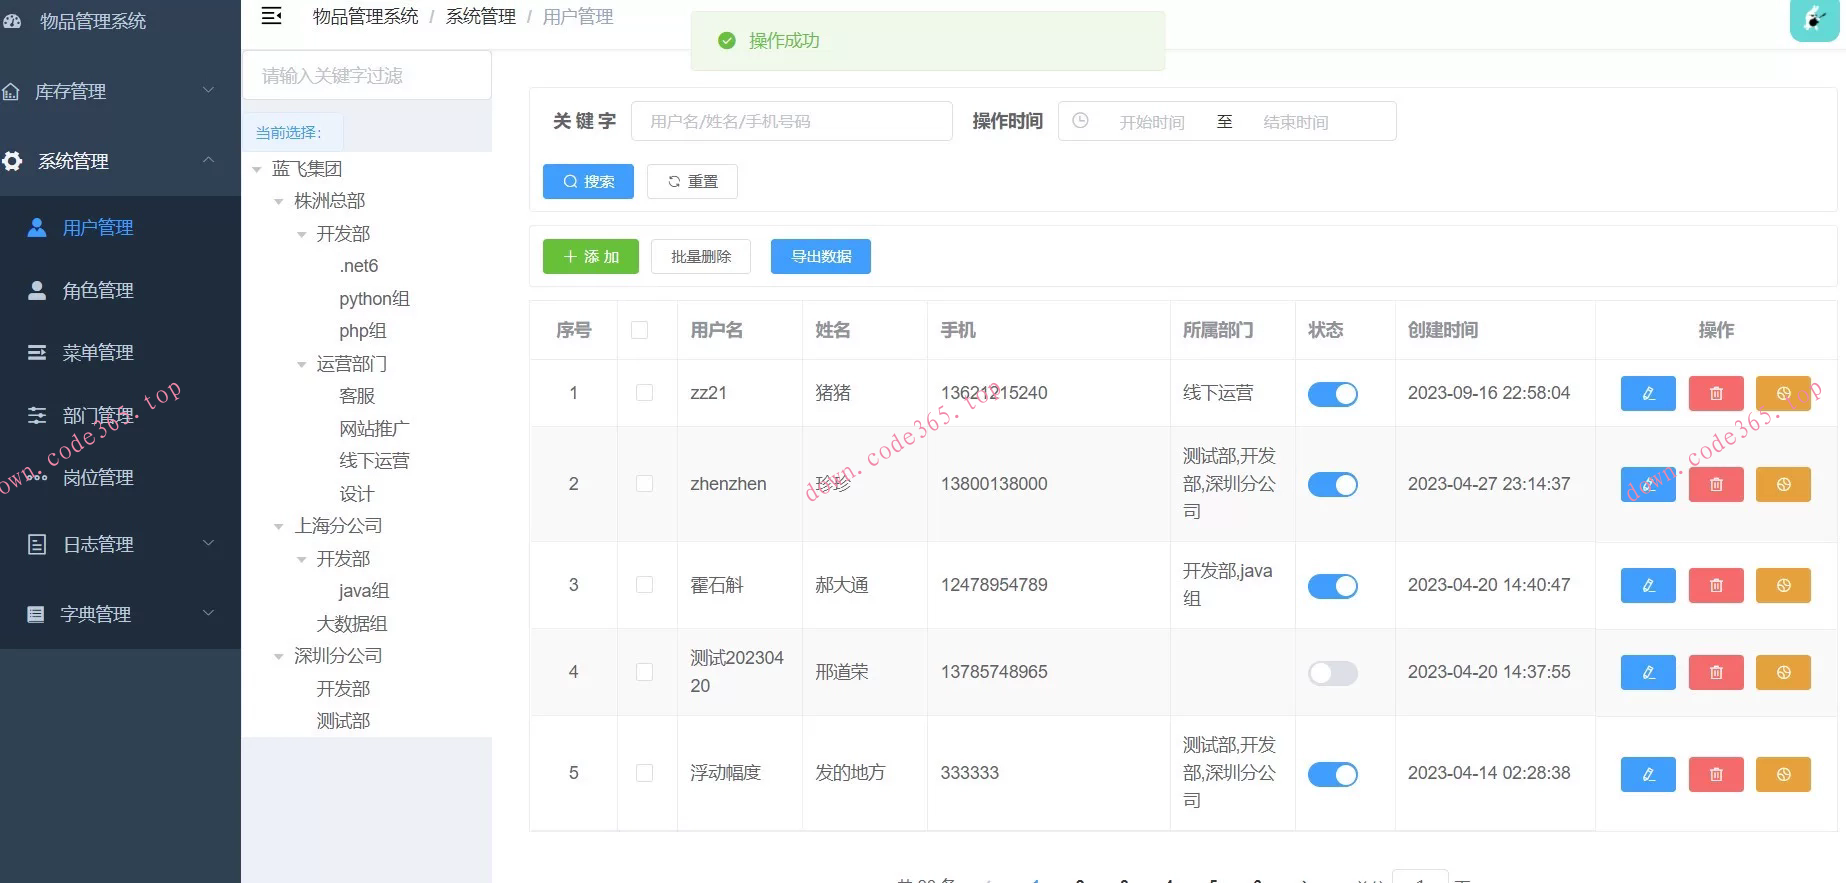Click the 日志管理 document icon
1846x883 pixels.
click(37, 544)
